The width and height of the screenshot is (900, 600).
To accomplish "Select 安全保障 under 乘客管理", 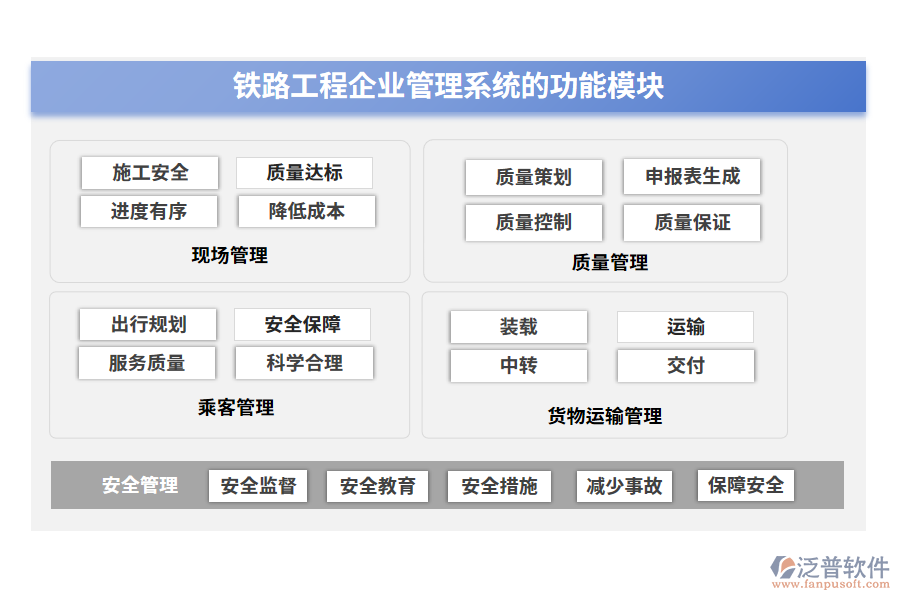I will point(305,323).
